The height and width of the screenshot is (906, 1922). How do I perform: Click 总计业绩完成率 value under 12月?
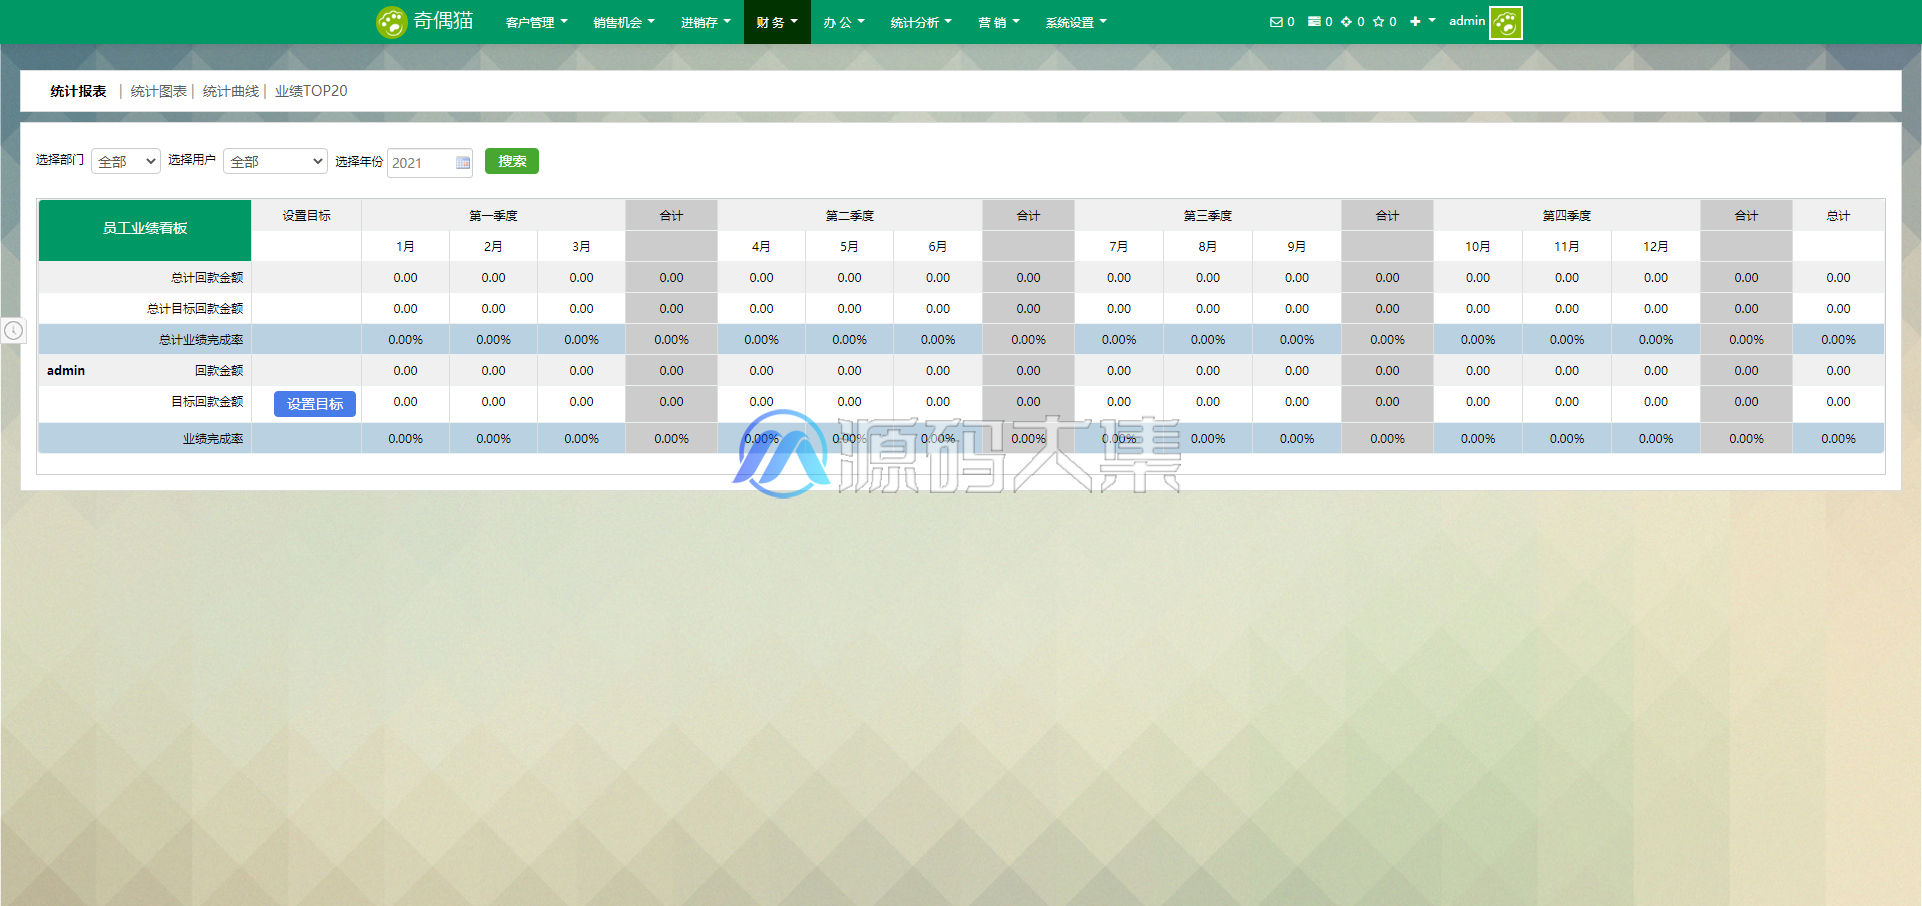tap(1656, 340)
